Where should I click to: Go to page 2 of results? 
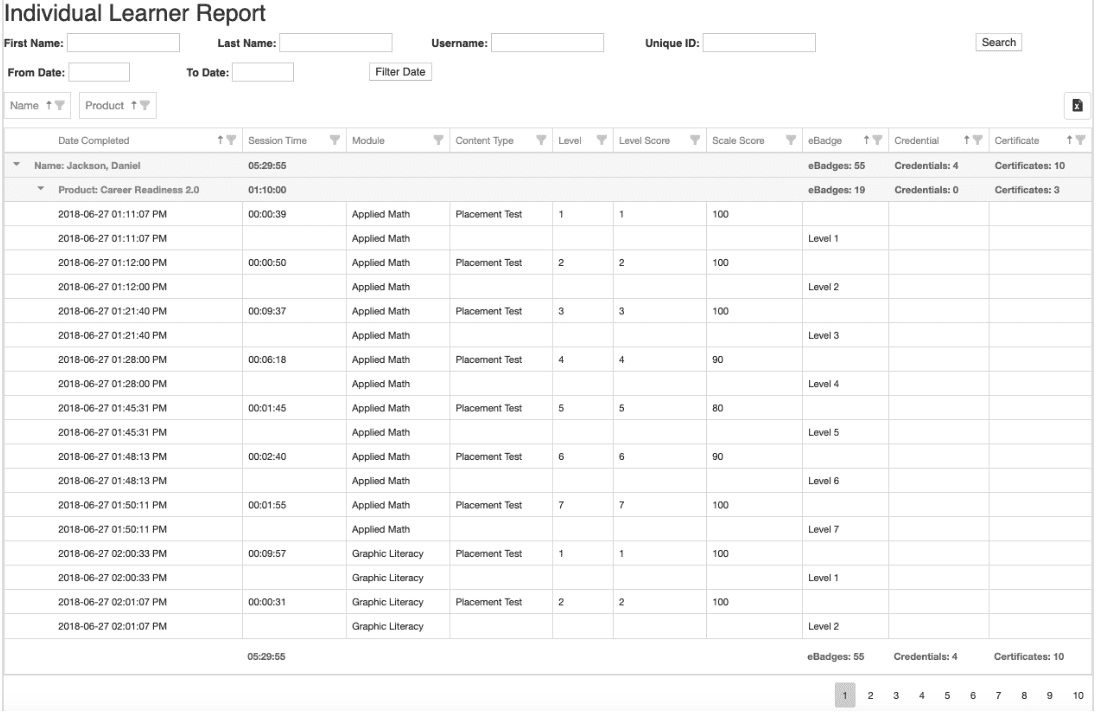click(870, 694)
